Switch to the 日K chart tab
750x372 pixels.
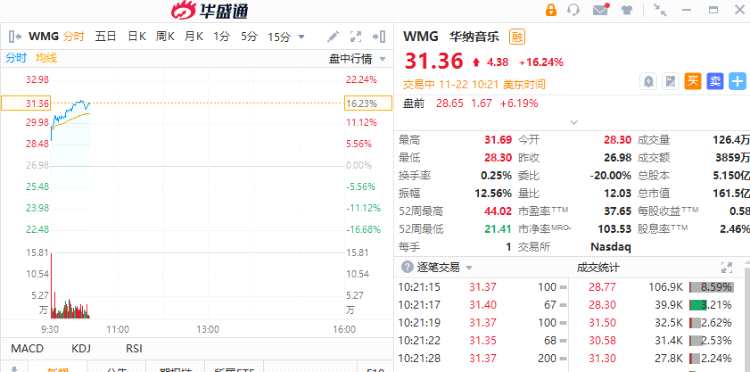pyautogui.click(x=136, y=36)
